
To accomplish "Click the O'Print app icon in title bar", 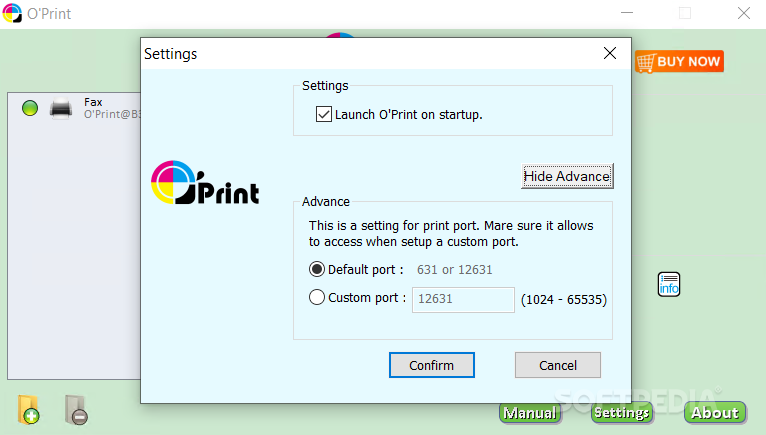I will coord(12,13).
